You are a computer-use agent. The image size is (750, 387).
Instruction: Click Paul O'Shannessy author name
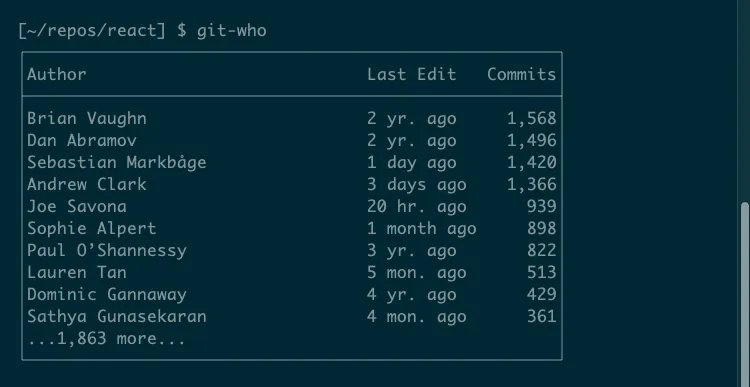(107, 251)
